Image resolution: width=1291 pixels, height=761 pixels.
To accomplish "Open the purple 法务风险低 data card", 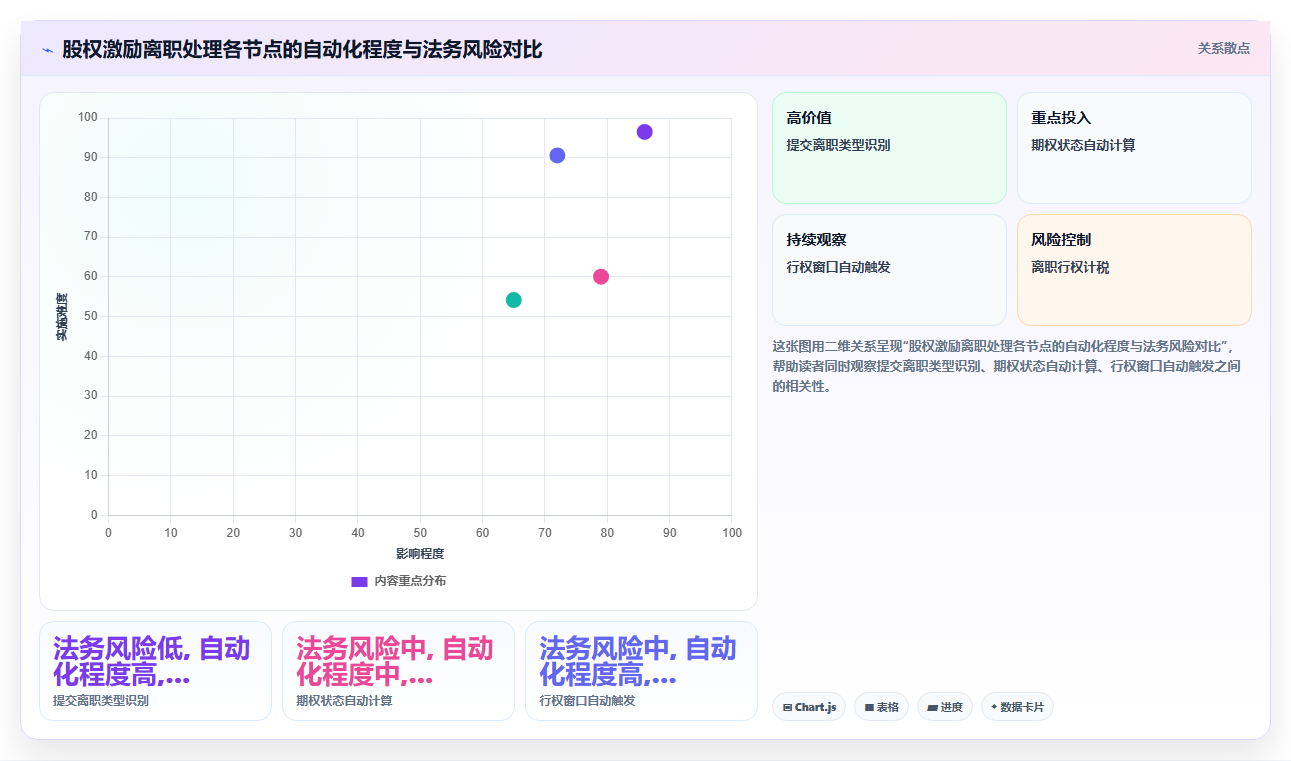I will (x=155, y=671).
